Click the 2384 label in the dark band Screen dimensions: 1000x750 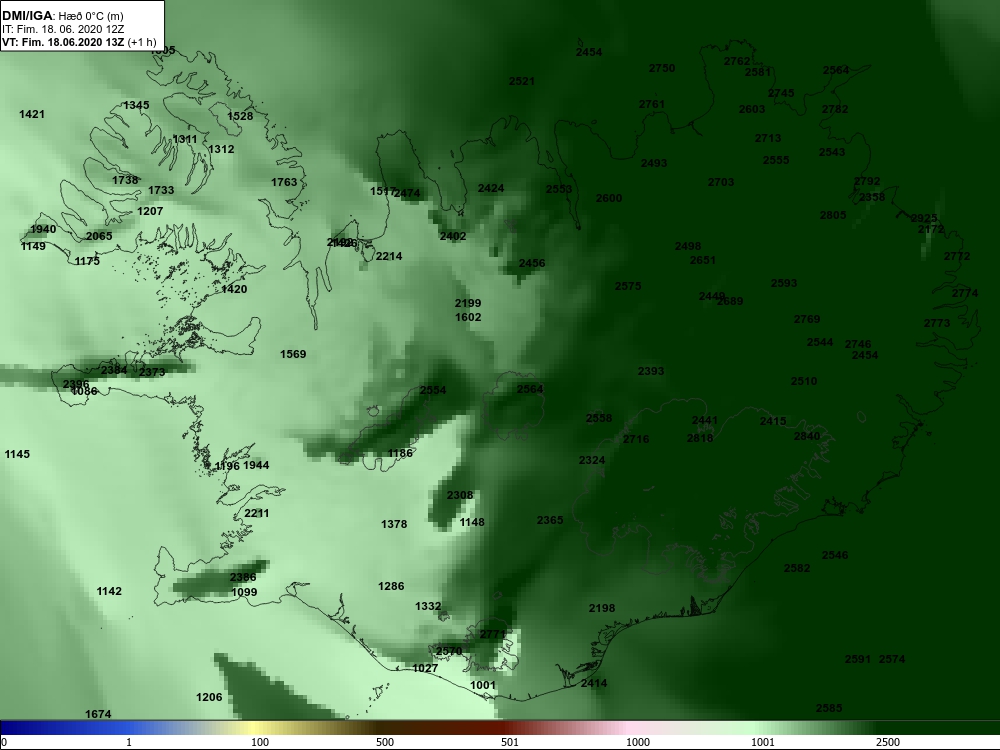[x=114, y=370]
